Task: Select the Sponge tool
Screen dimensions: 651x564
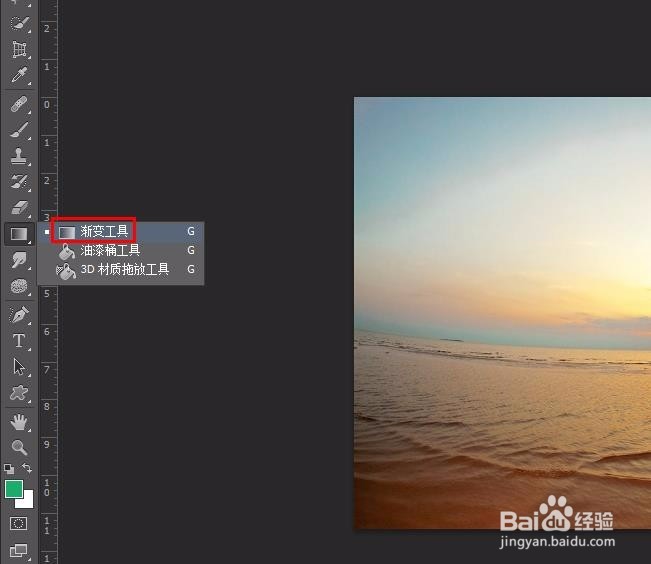Action: (x=19, y=286)
